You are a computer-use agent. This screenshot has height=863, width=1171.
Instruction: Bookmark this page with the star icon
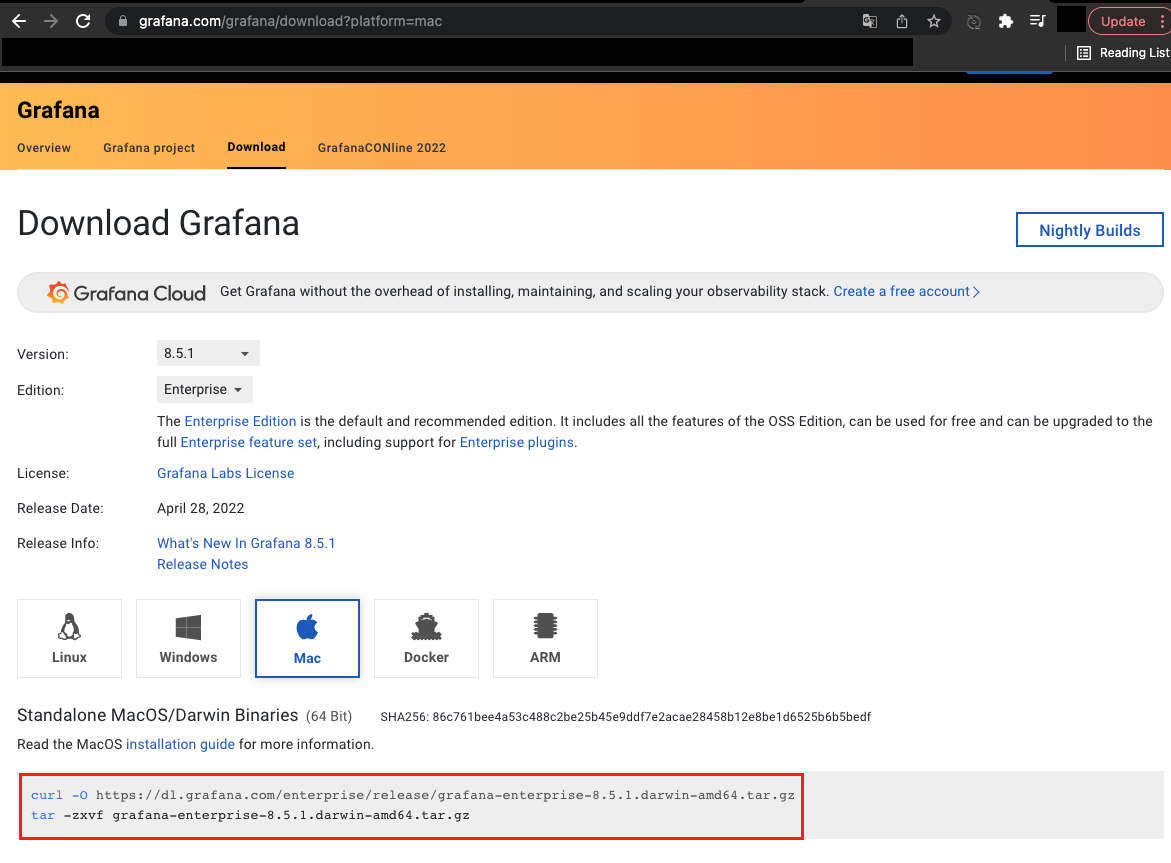coord(934,21)
